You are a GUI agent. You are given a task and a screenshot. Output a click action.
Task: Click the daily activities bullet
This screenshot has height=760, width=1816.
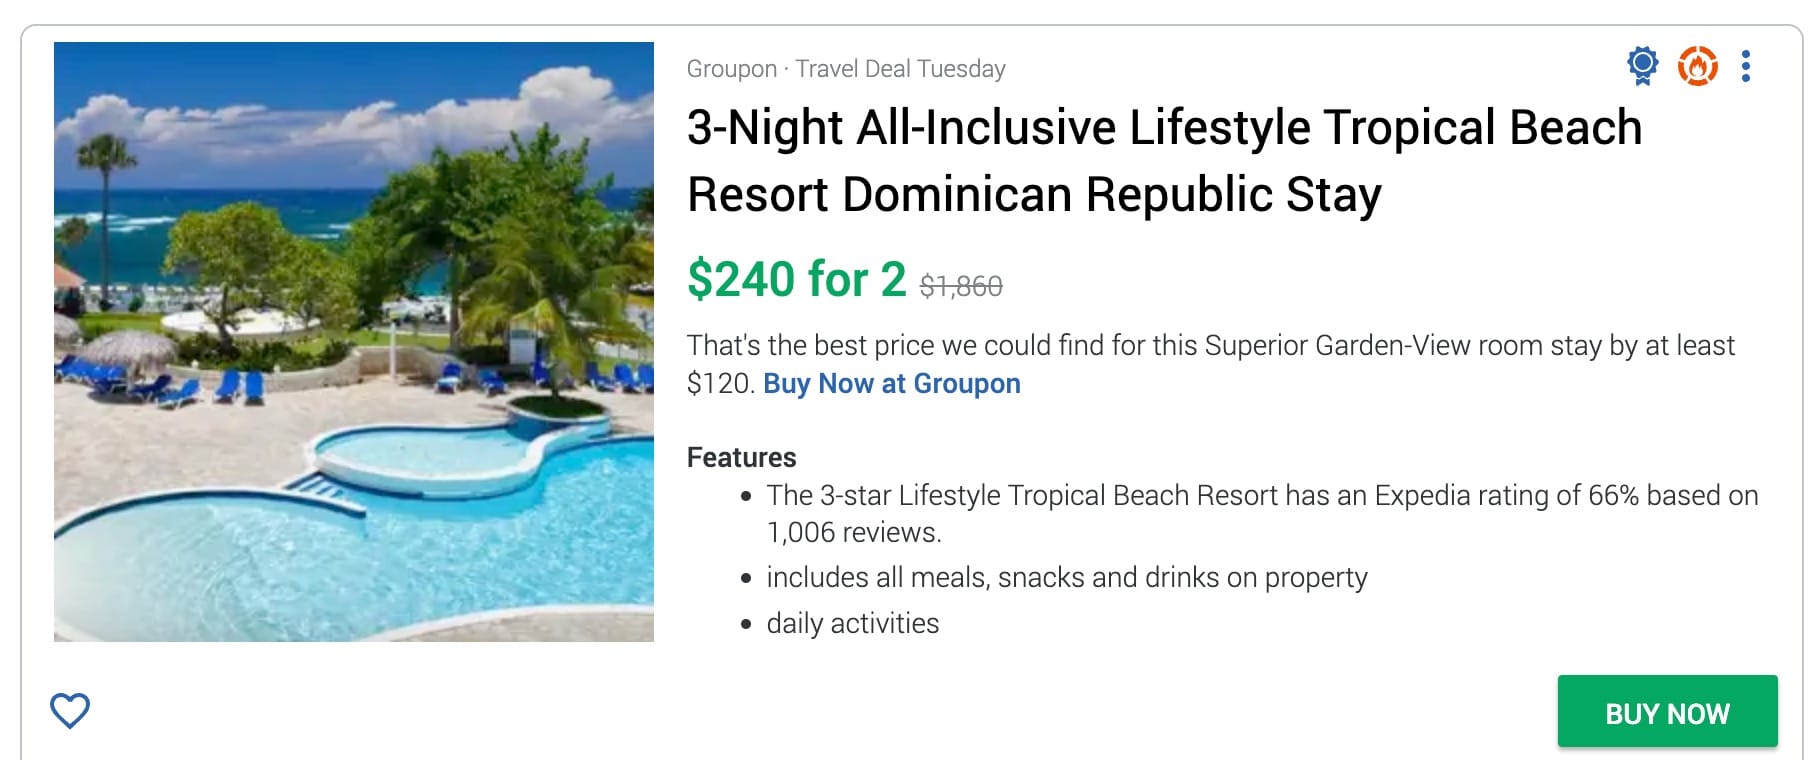coord(852,624)
